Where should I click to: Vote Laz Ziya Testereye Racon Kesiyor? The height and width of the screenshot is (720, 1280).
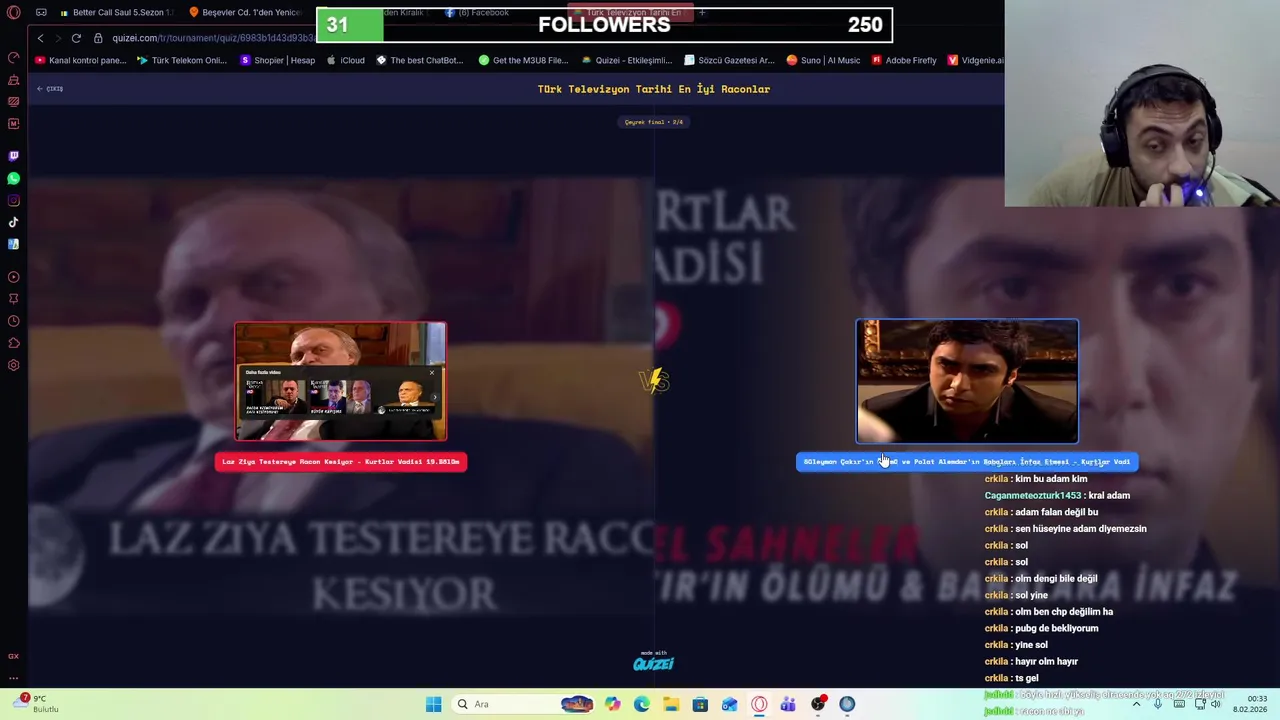(341, 462)
